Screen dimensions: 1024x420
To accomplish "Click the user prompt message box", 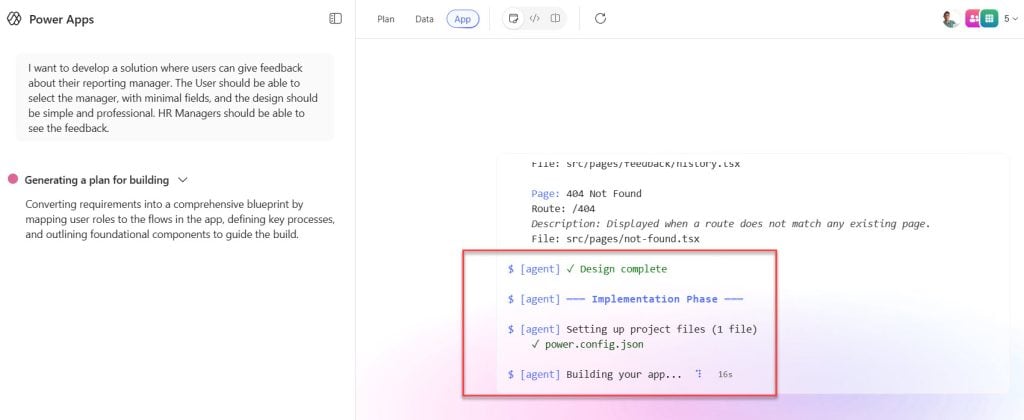I will pyautogui.click(x=174, y=97).
